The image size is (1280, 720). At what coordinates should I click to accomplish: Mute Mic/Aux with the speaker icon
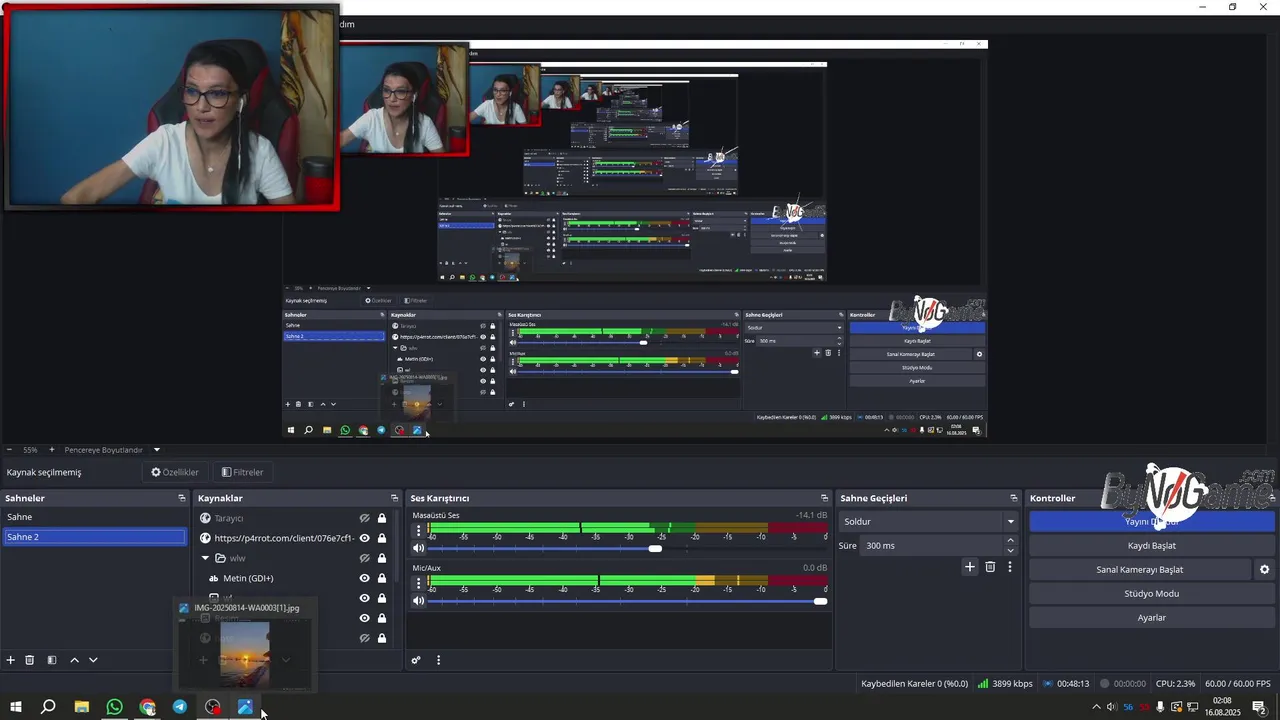pos(419,600)
